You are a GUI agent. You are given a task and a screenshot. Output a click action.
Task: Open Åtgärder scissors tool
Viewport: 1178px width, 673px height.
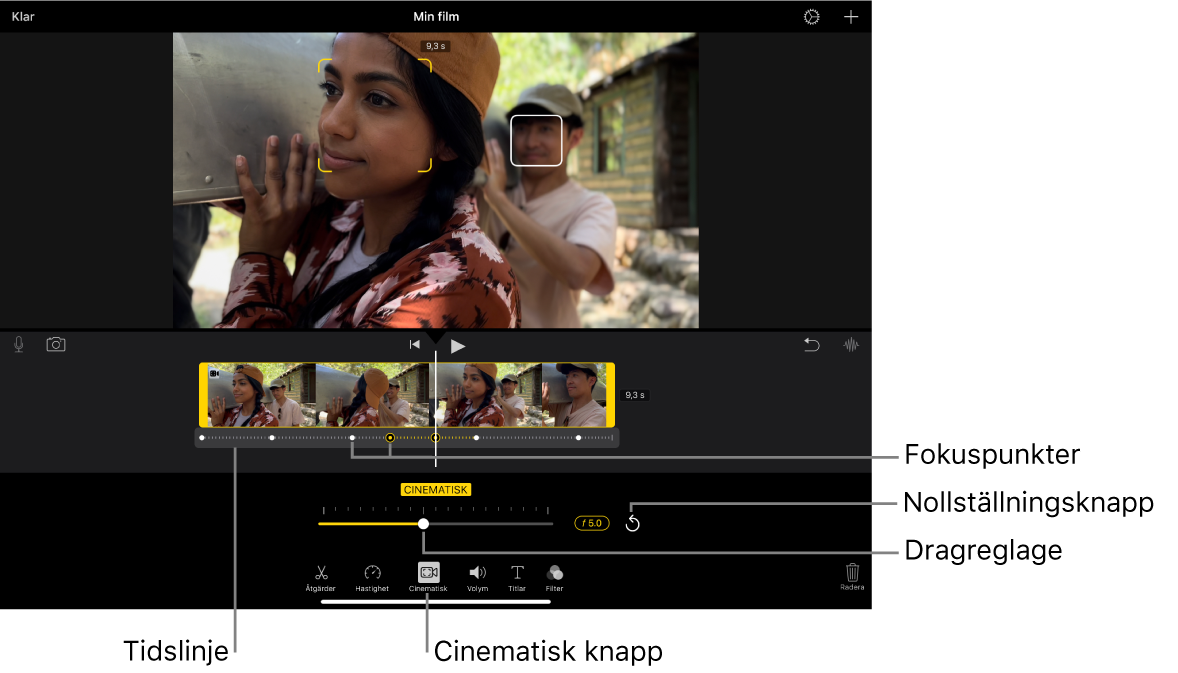point(321,578)
